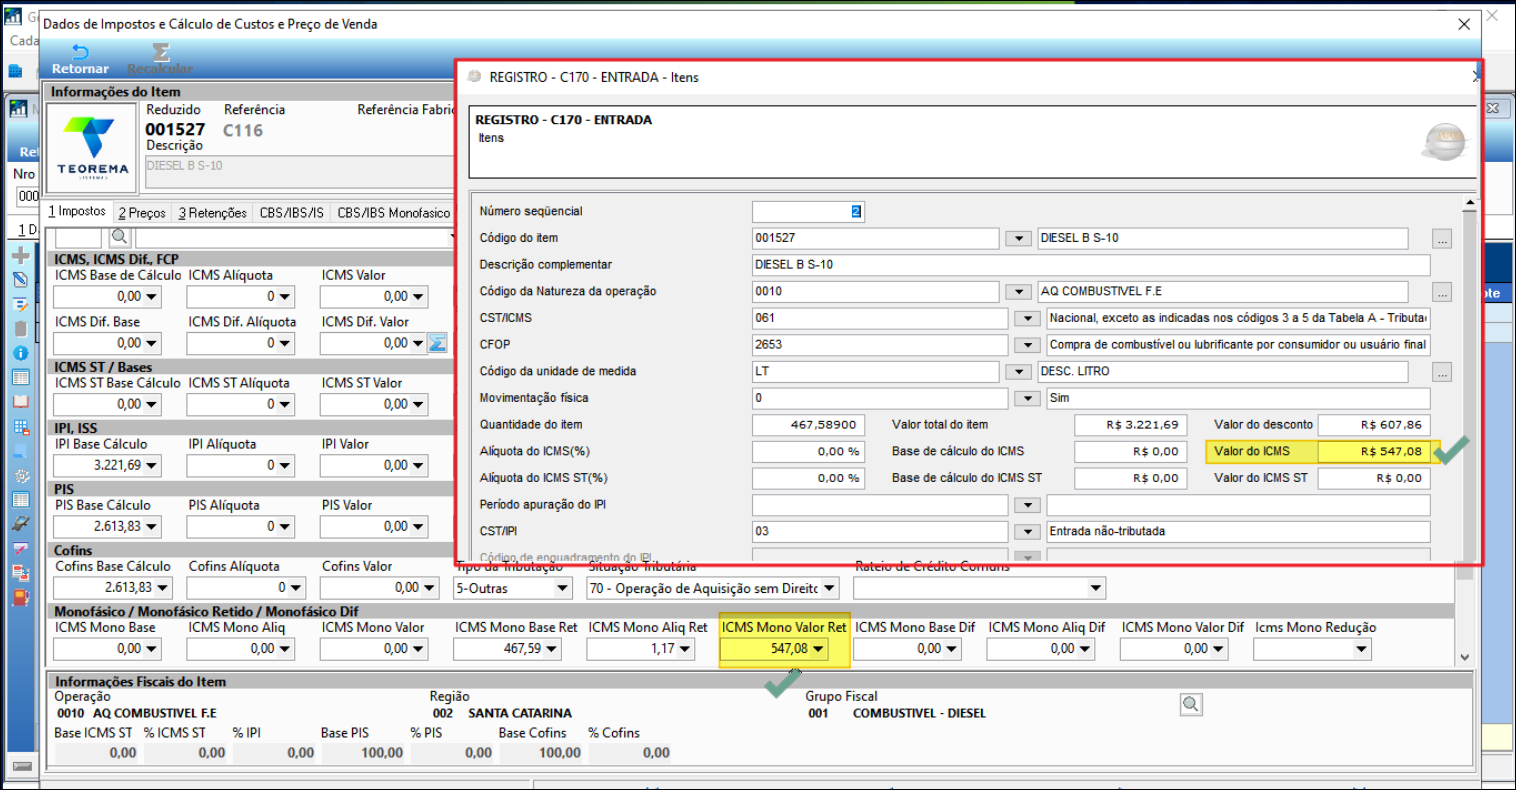Click the gray plus icon in left sidebar
The image size is (1516, 790).
20,256
